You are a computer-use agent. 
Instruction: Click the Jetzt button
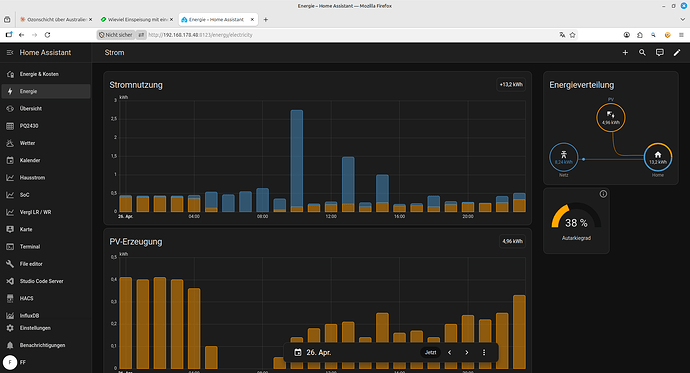[430, 352]
